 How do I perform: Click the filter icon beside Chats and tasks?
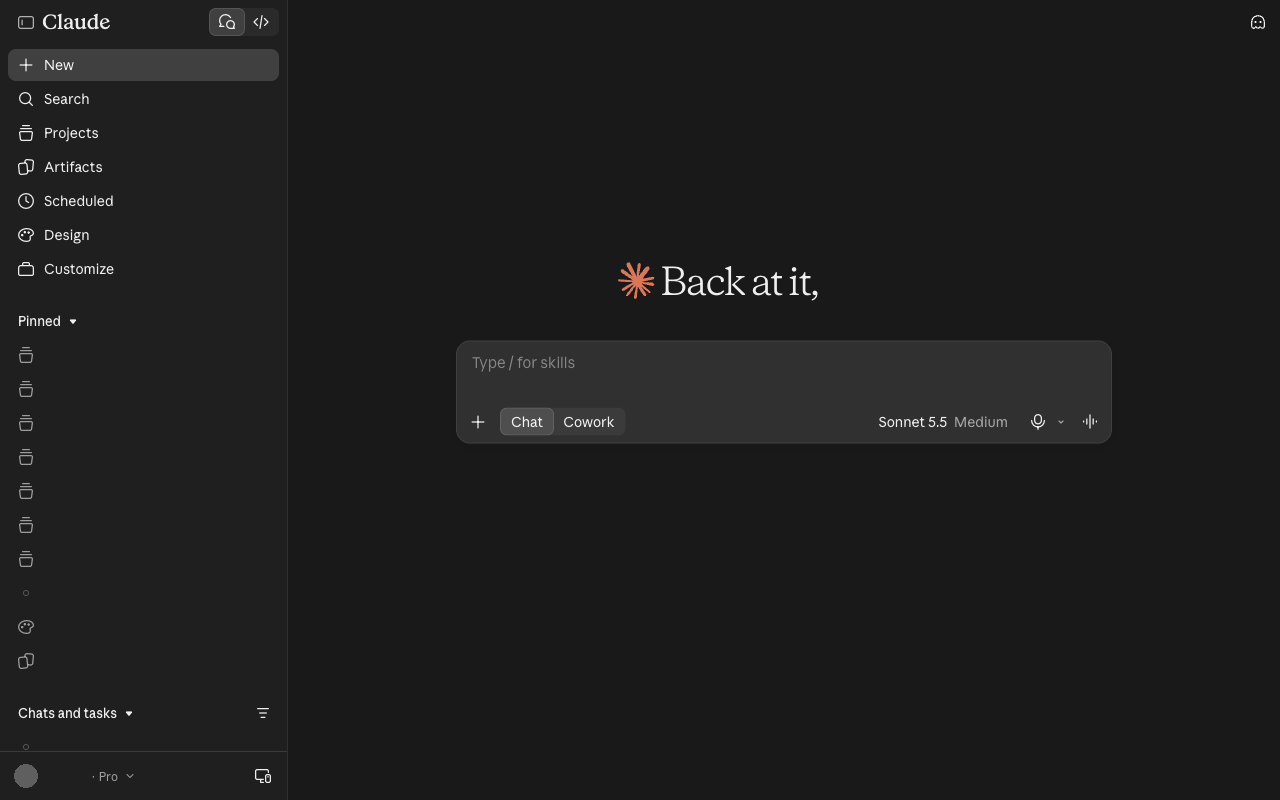pos(263,713)
